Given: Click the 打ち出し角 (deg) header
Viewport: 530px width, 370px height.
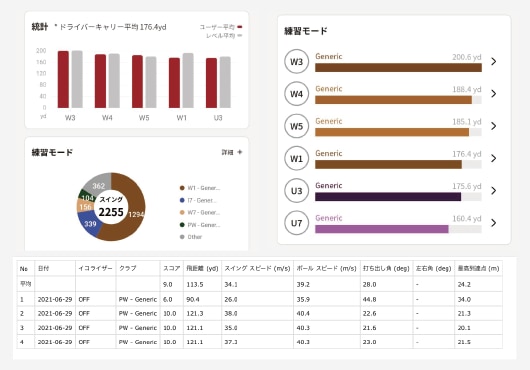Looking at the screenshot, I should point(386,269).
